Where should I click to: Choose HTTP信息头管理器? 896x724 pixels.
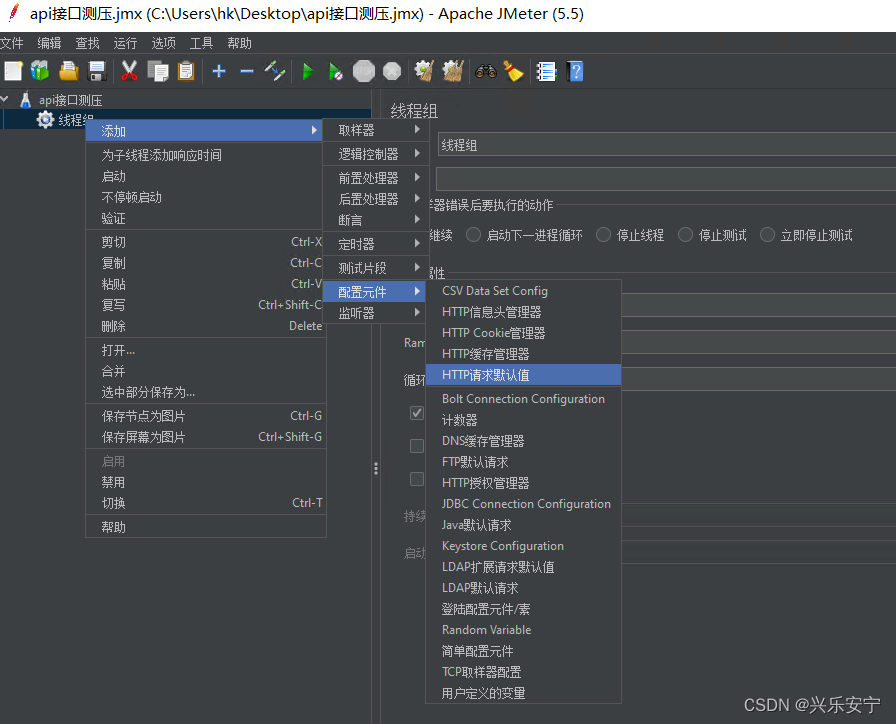tap(523, 312)
